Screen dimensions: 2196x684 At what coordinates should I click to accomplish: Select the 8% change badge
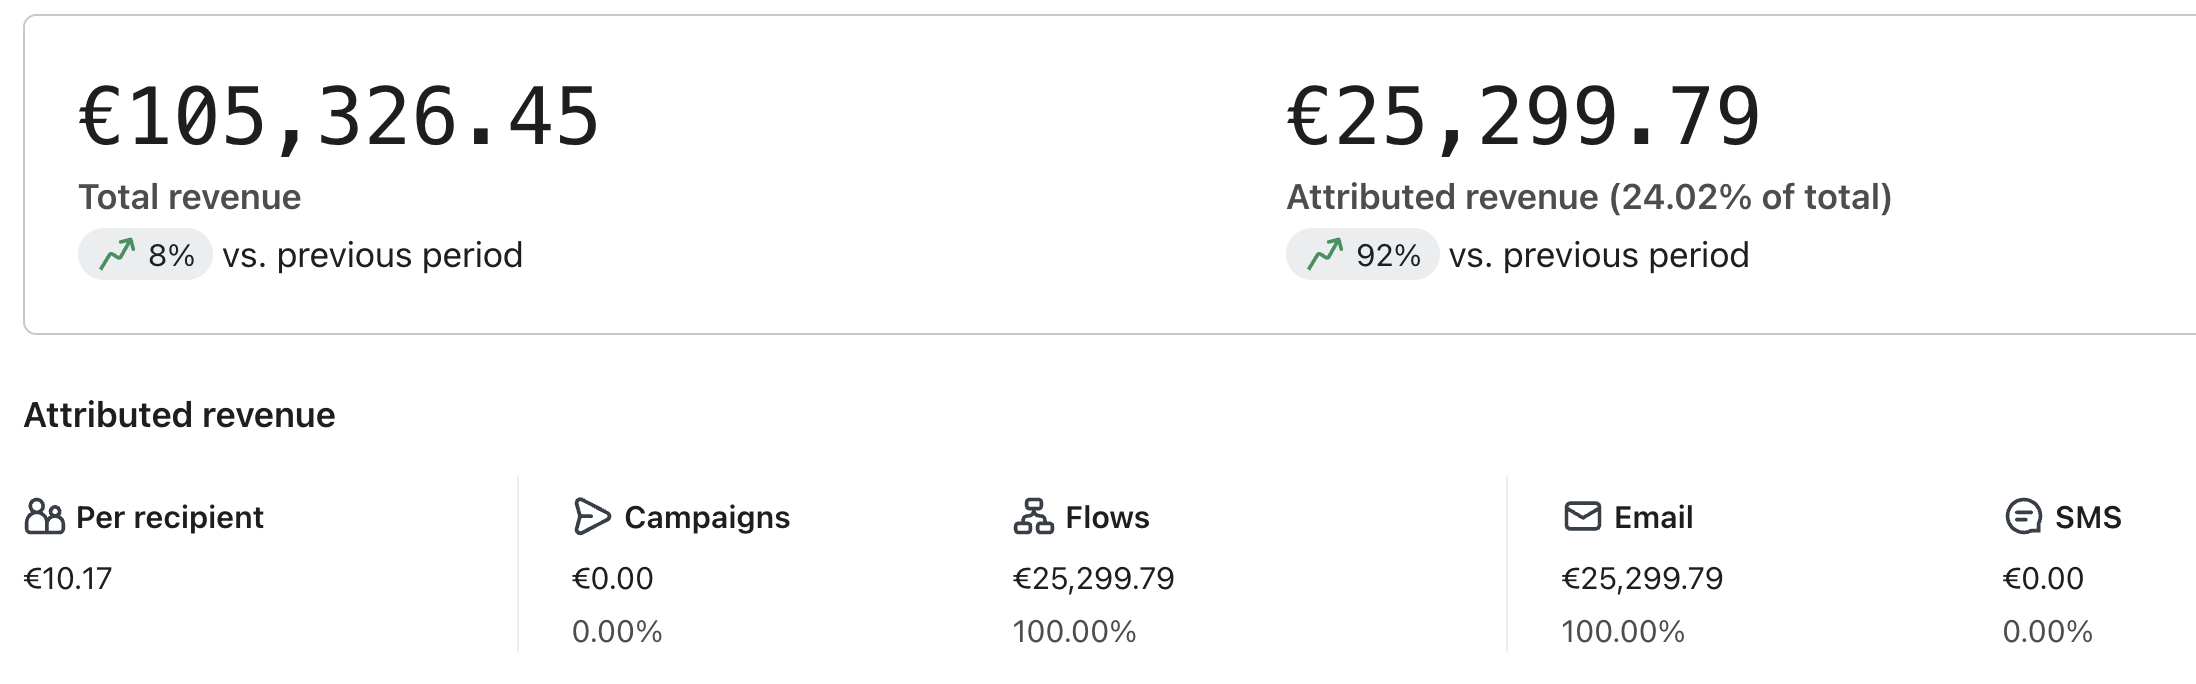[x=145, y=255]
